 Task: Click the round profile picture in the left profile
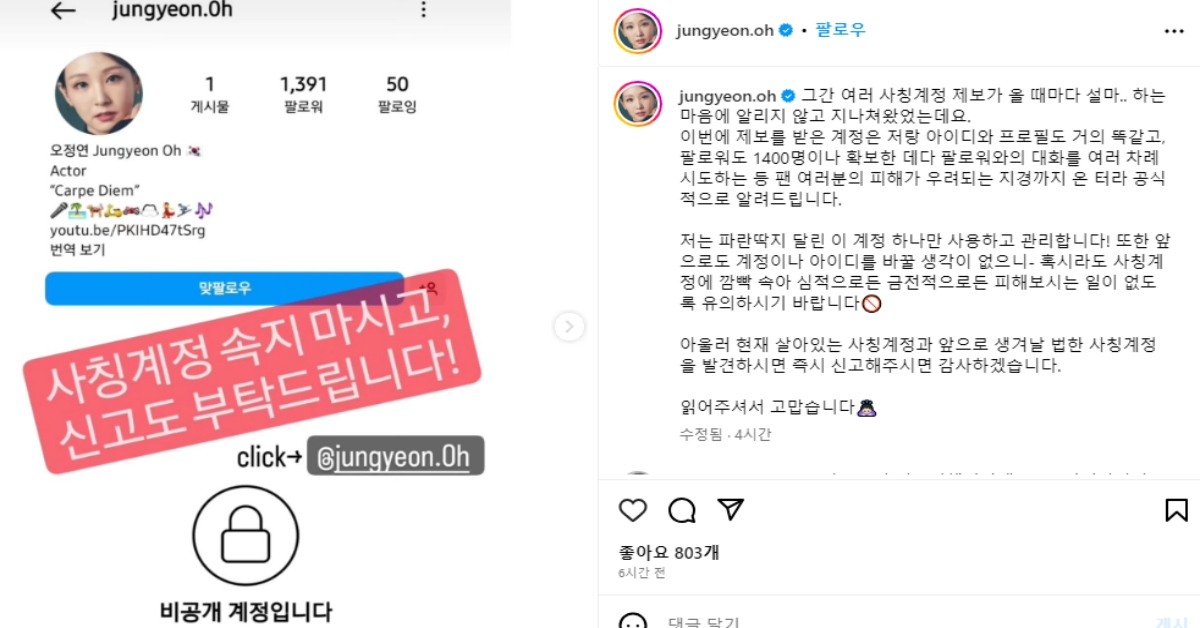[x=98, y=94]
